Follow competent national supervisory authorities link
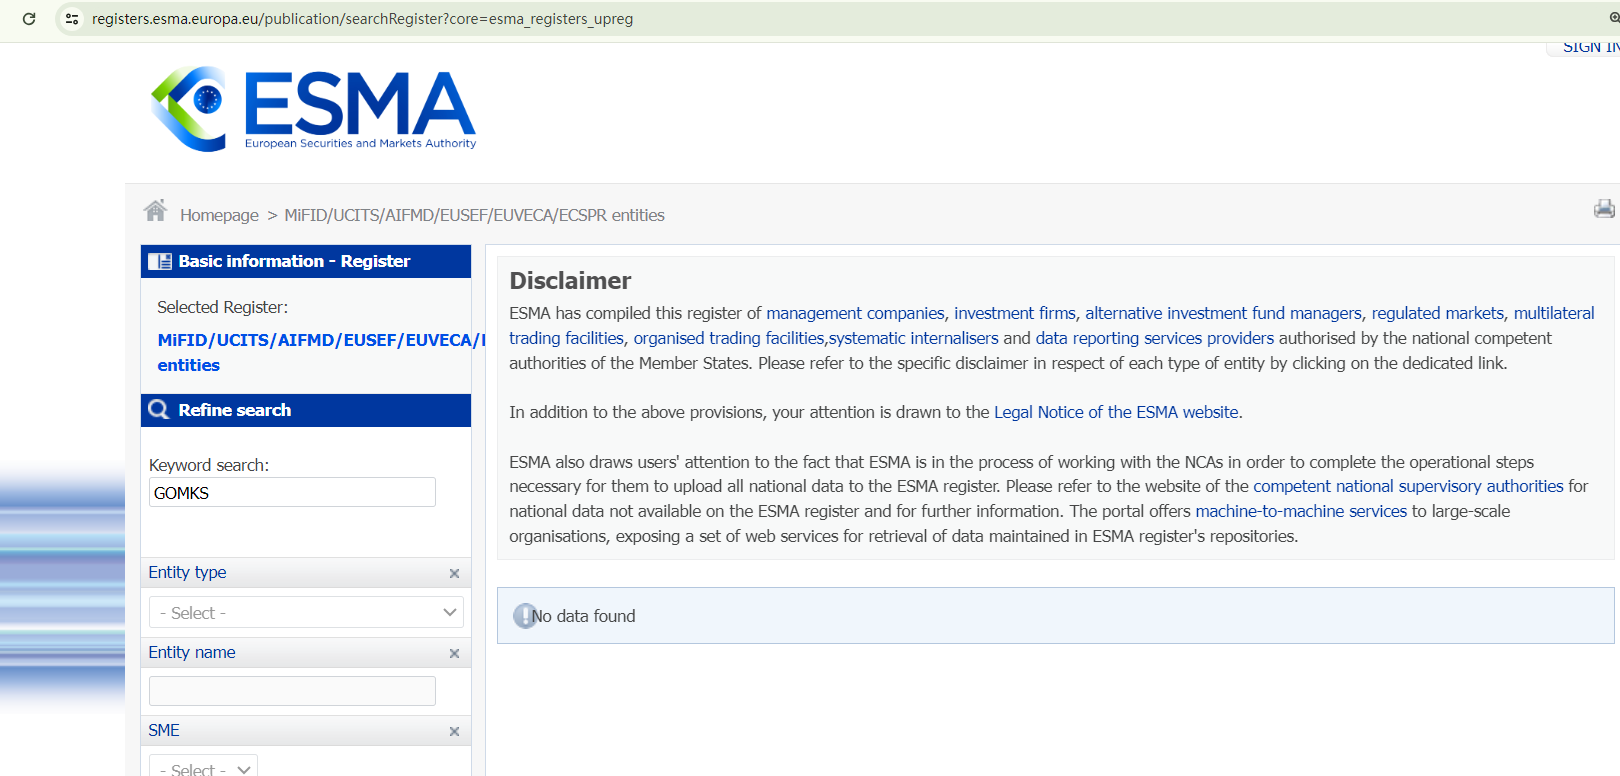 coord(1408,486)
